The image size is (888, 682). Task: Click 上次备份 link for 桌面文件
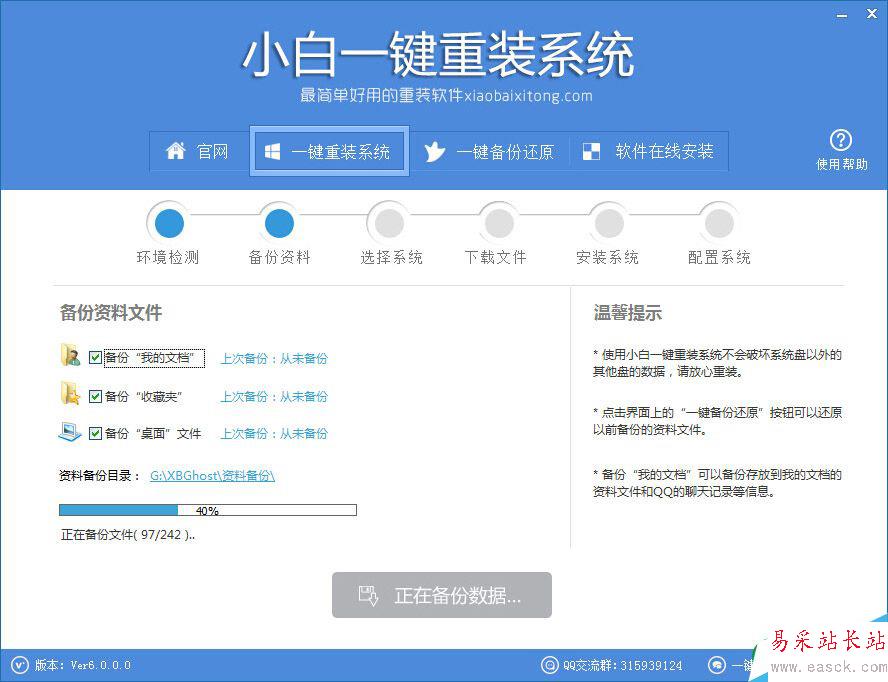[x=274, y=434]
